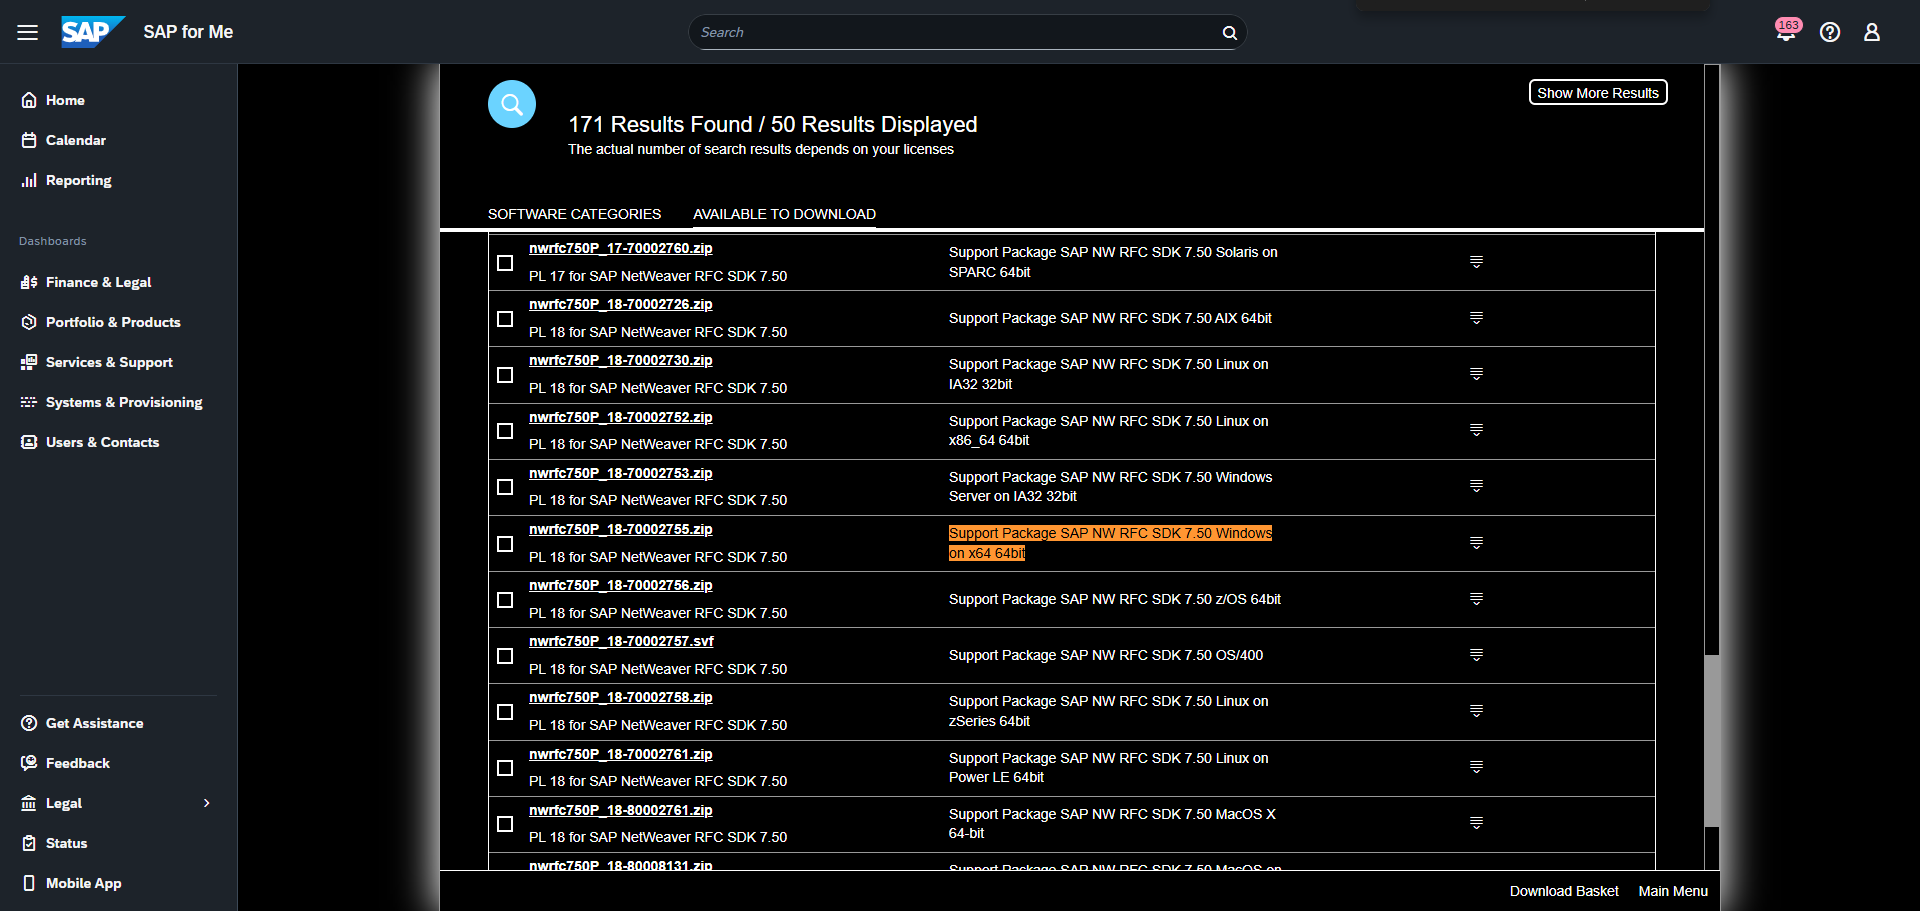Click the blue circular search icon

coord(512,104)
